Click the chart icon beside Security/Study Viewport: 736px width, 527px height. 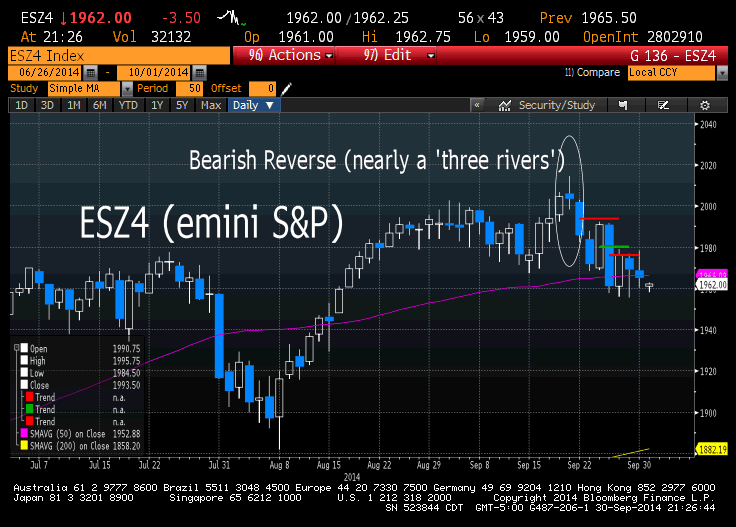505,105
